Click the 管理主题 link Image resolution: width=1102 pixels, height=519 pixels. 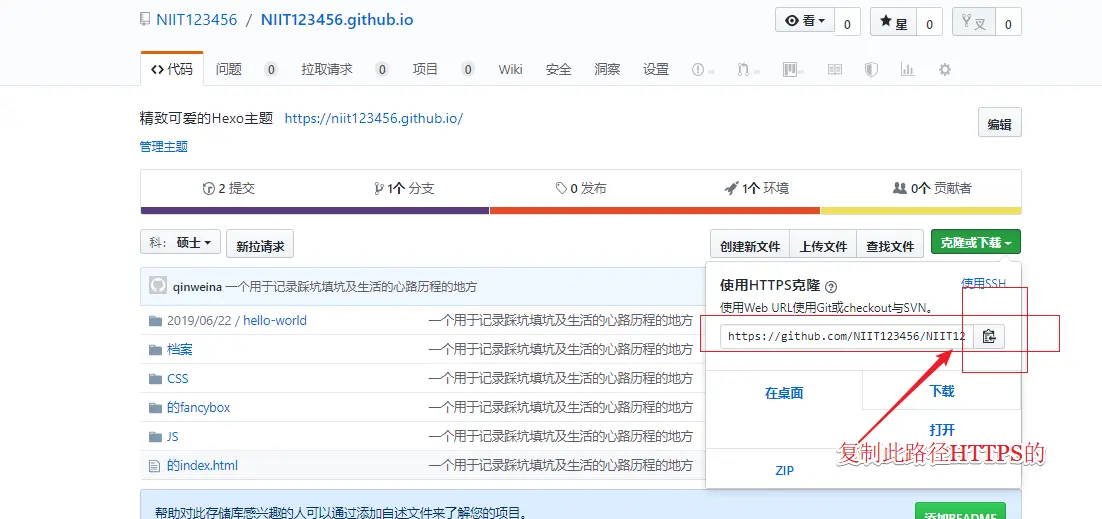coord(164,146)
